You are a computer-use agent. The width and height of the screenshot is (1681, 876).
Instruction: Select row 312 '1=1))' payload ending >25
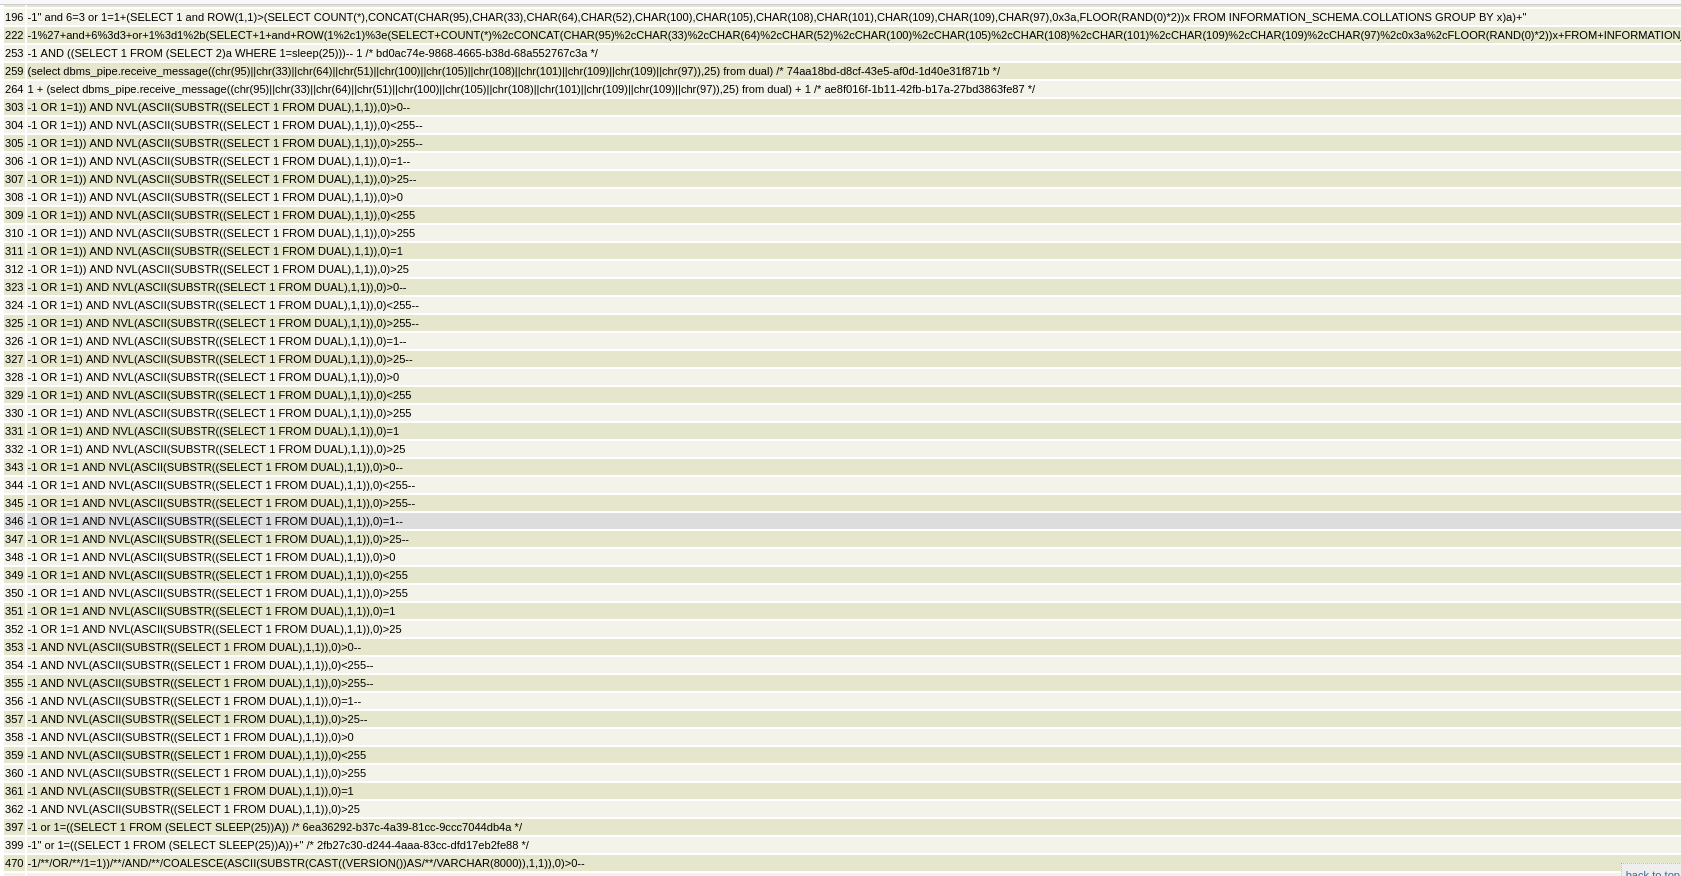pos(218,269)
